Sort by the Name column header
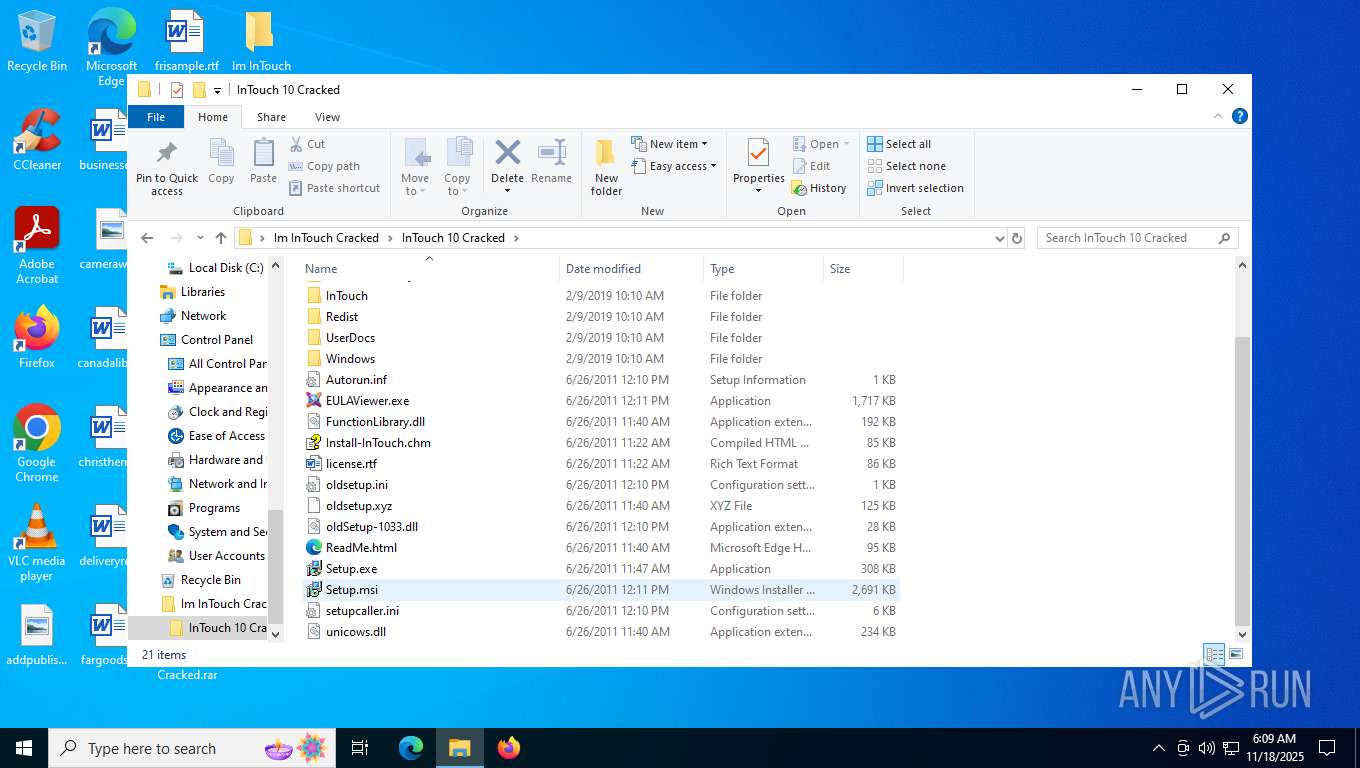 pyautogui.click(x=428, y=268)
